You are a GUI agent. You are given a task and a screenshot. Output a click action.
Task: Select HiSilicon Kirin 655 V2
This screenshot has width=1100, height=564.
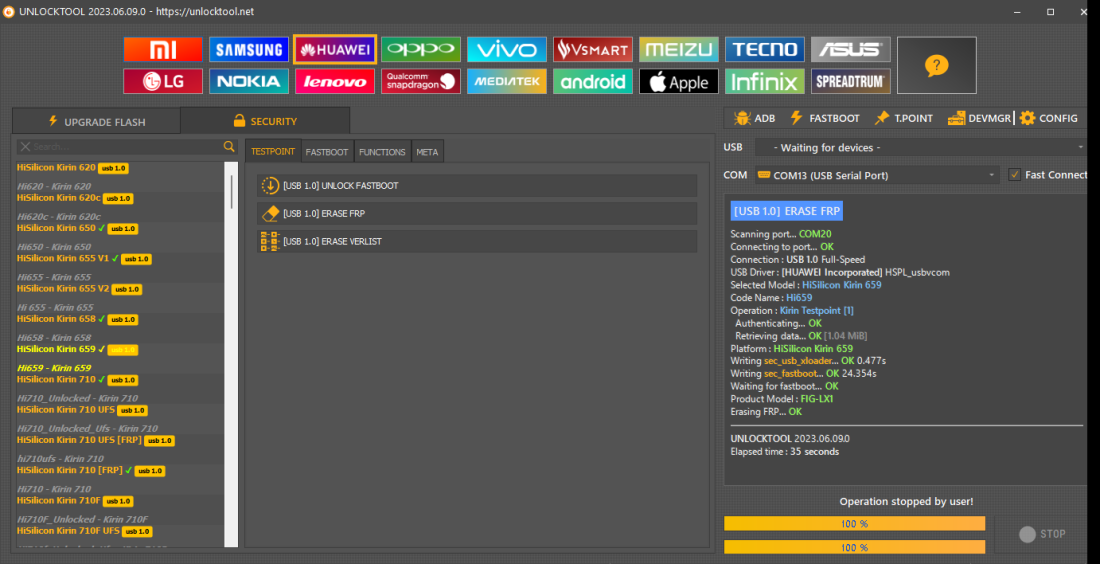pyautogui.click(x=79, y=288)
